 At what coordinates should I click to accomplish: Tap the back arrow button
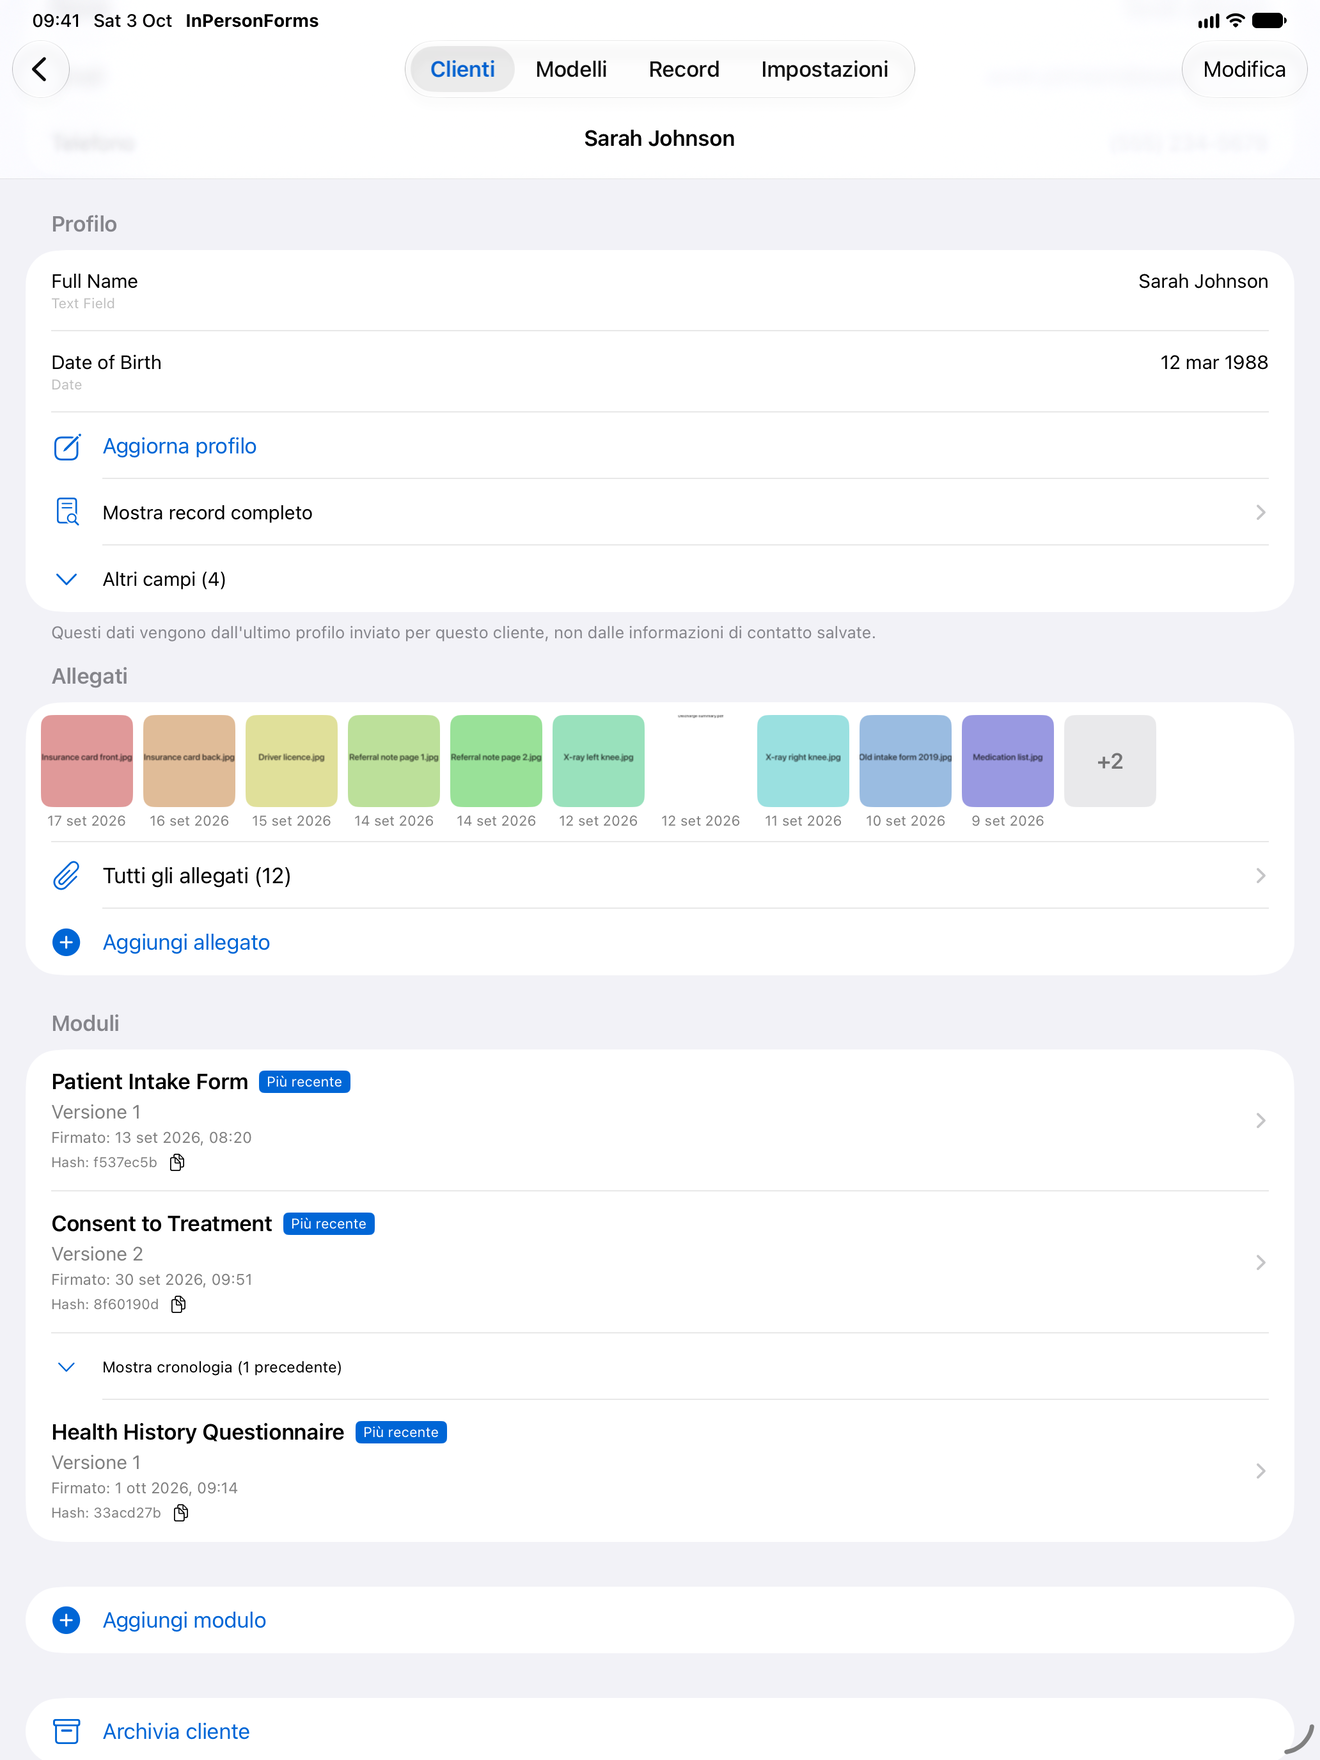click(x=40, y=69)
